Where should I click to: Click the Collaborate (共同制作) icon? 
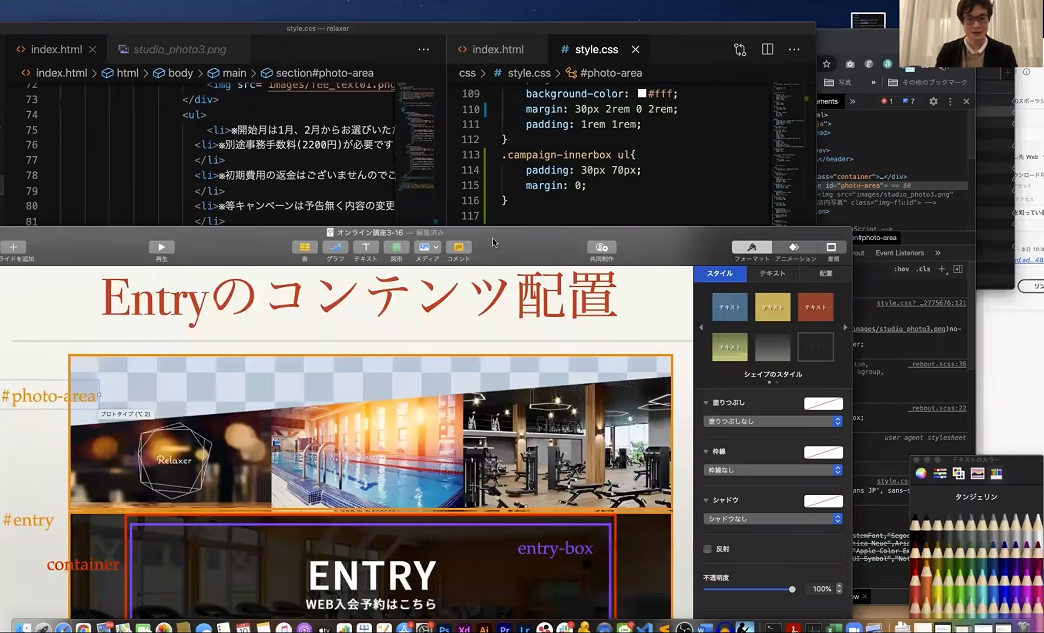pyautogui.click(x=601, y=247)
